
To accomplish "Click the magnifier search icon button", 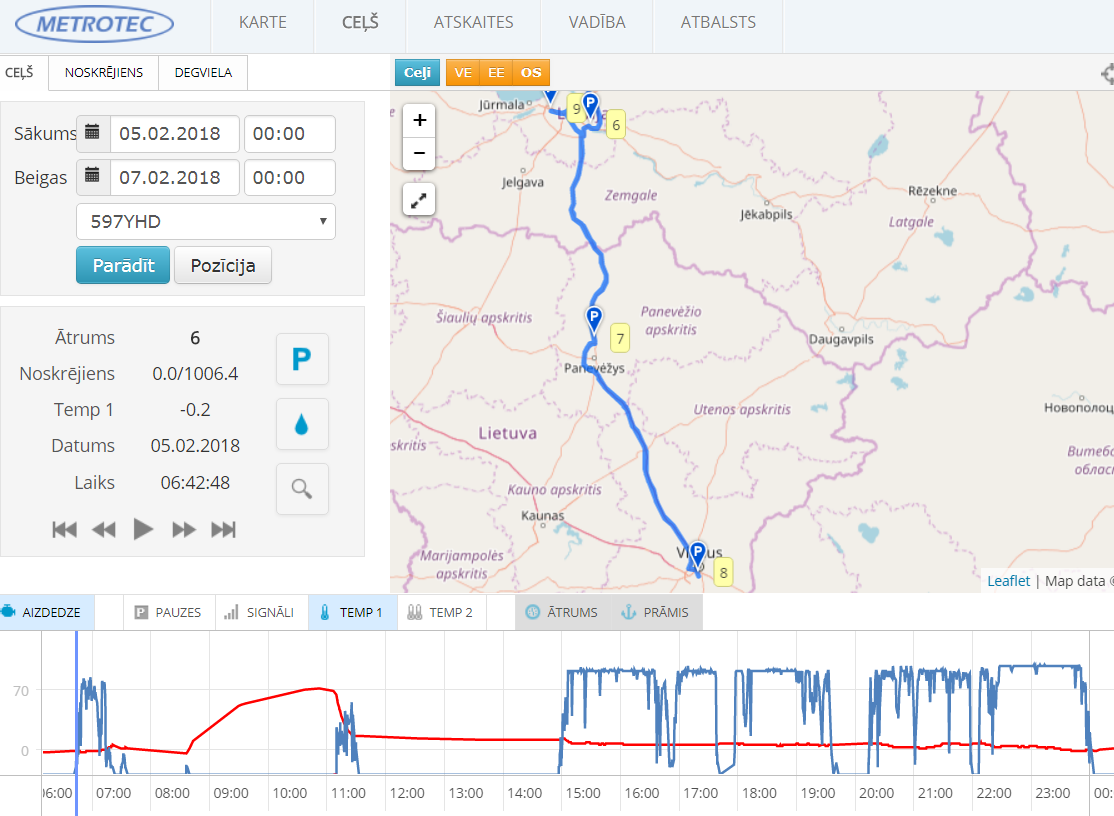I will [x=301, y=489].
